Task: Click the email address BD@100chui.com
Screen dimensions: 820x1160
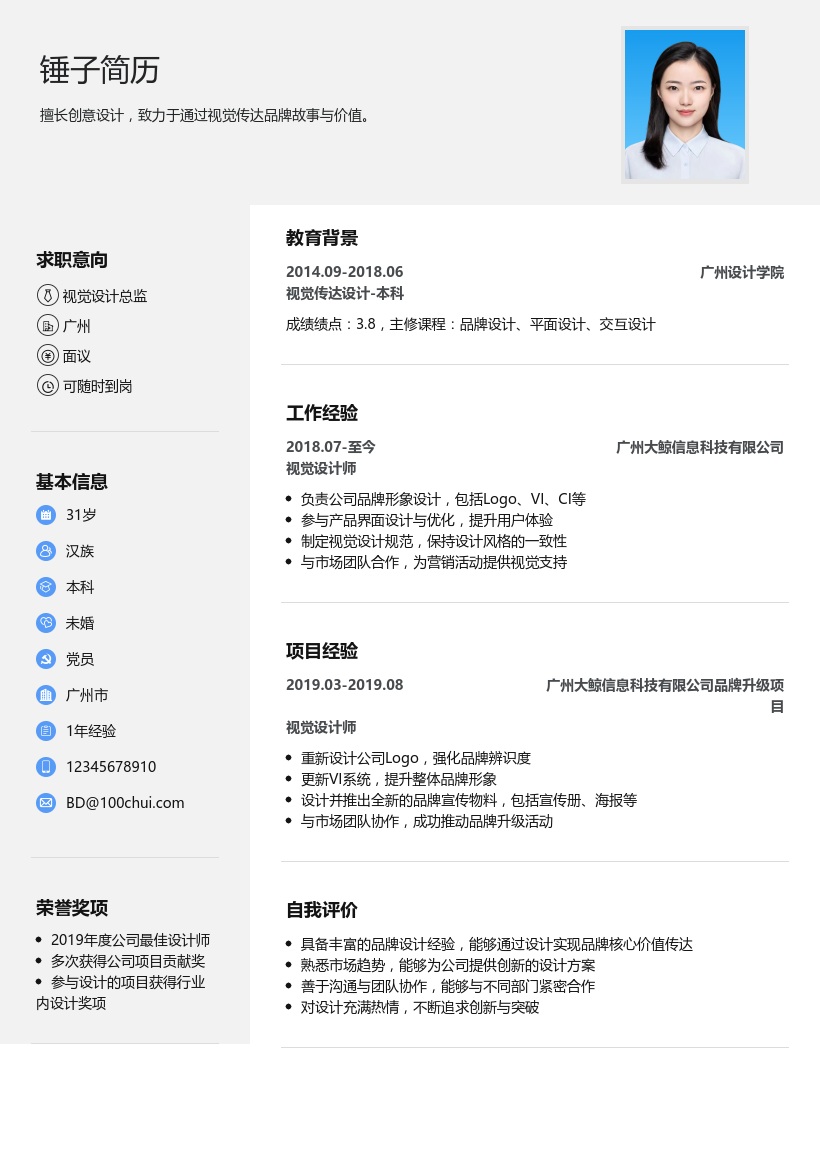Action: coord(125,802)
